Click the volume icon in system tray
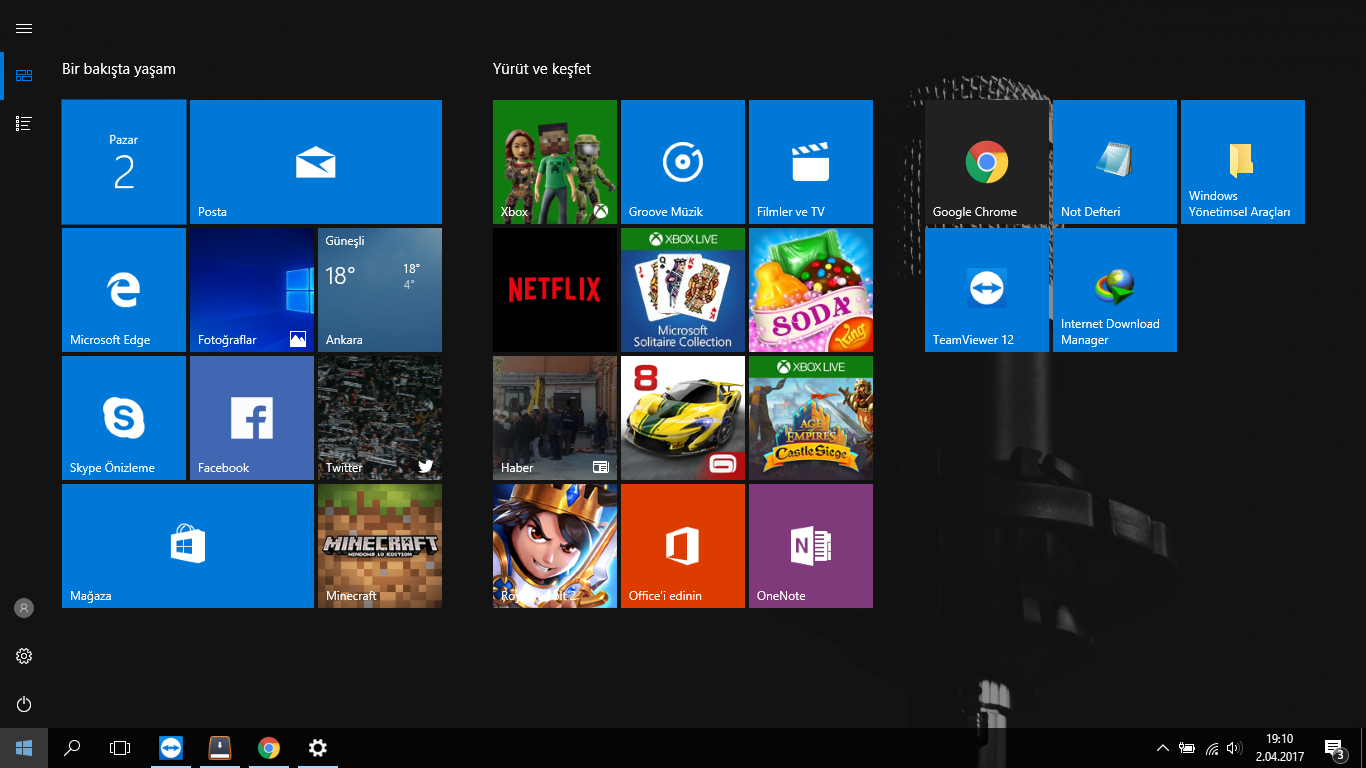1366x768 pixels. pos(1233,747)
